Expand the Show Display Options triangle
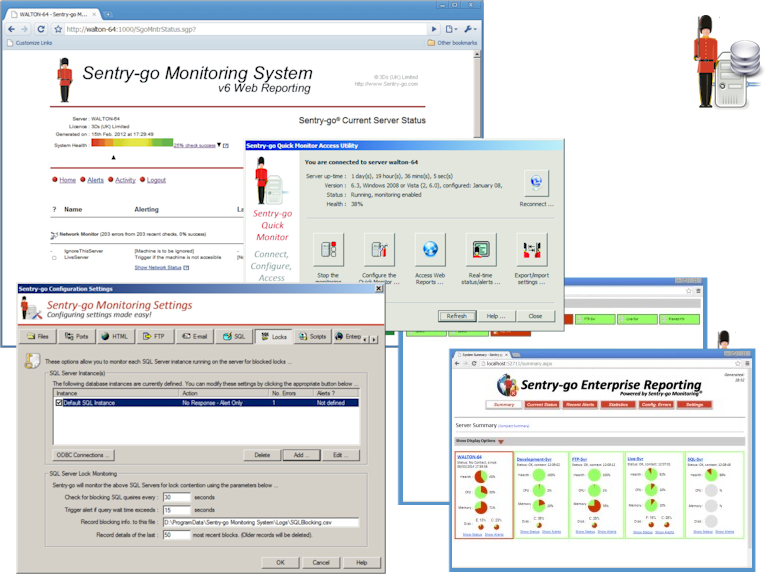Image resolution: width=767 pixels, height=575 pixels. click(x=500, y=441)
